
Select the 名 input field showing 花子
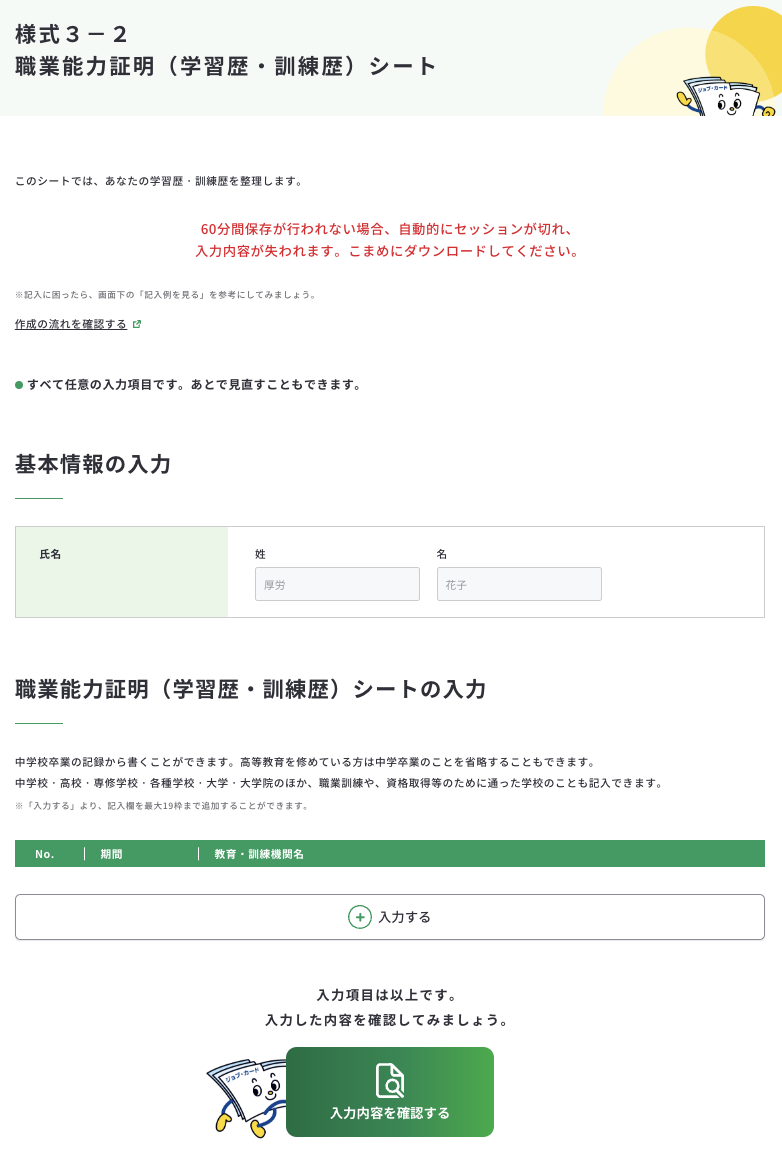519,583
